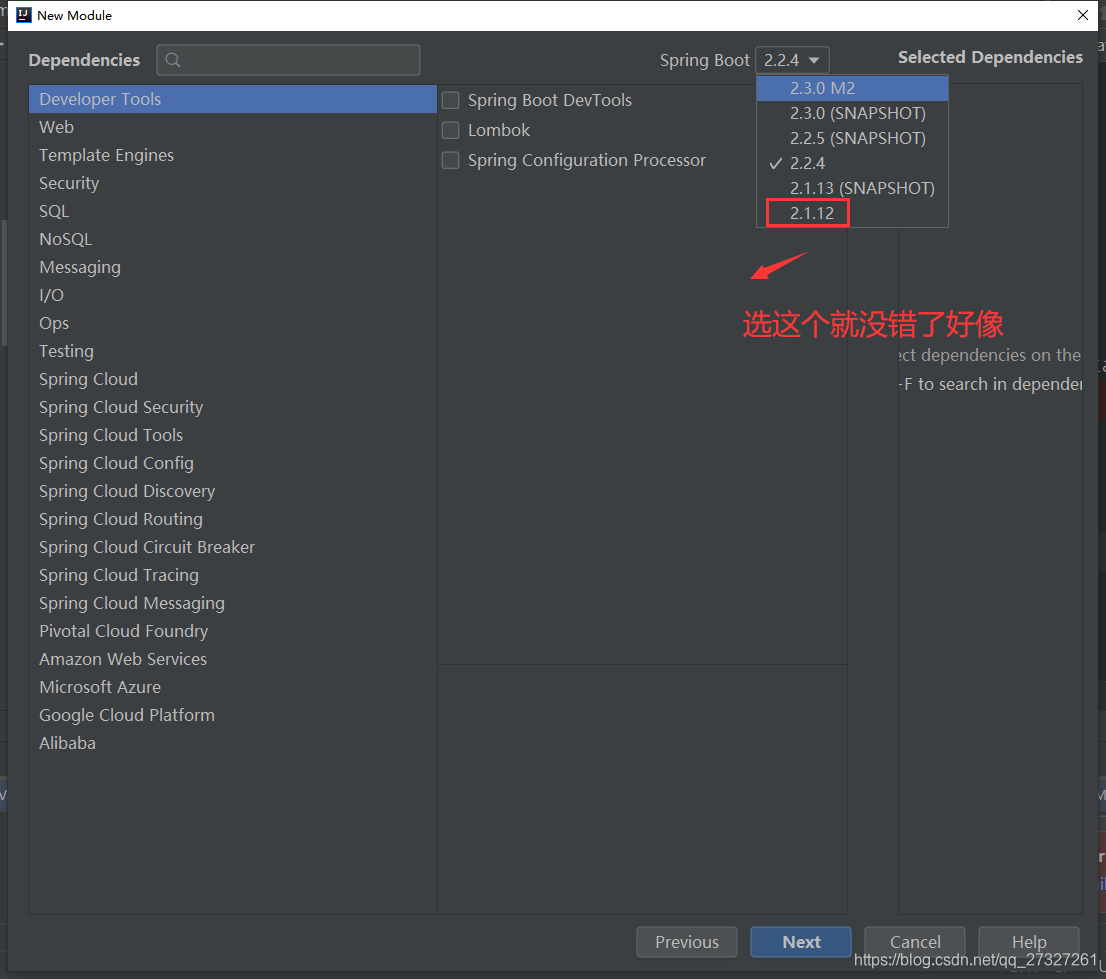Open the Testing category

coord(233,351)
